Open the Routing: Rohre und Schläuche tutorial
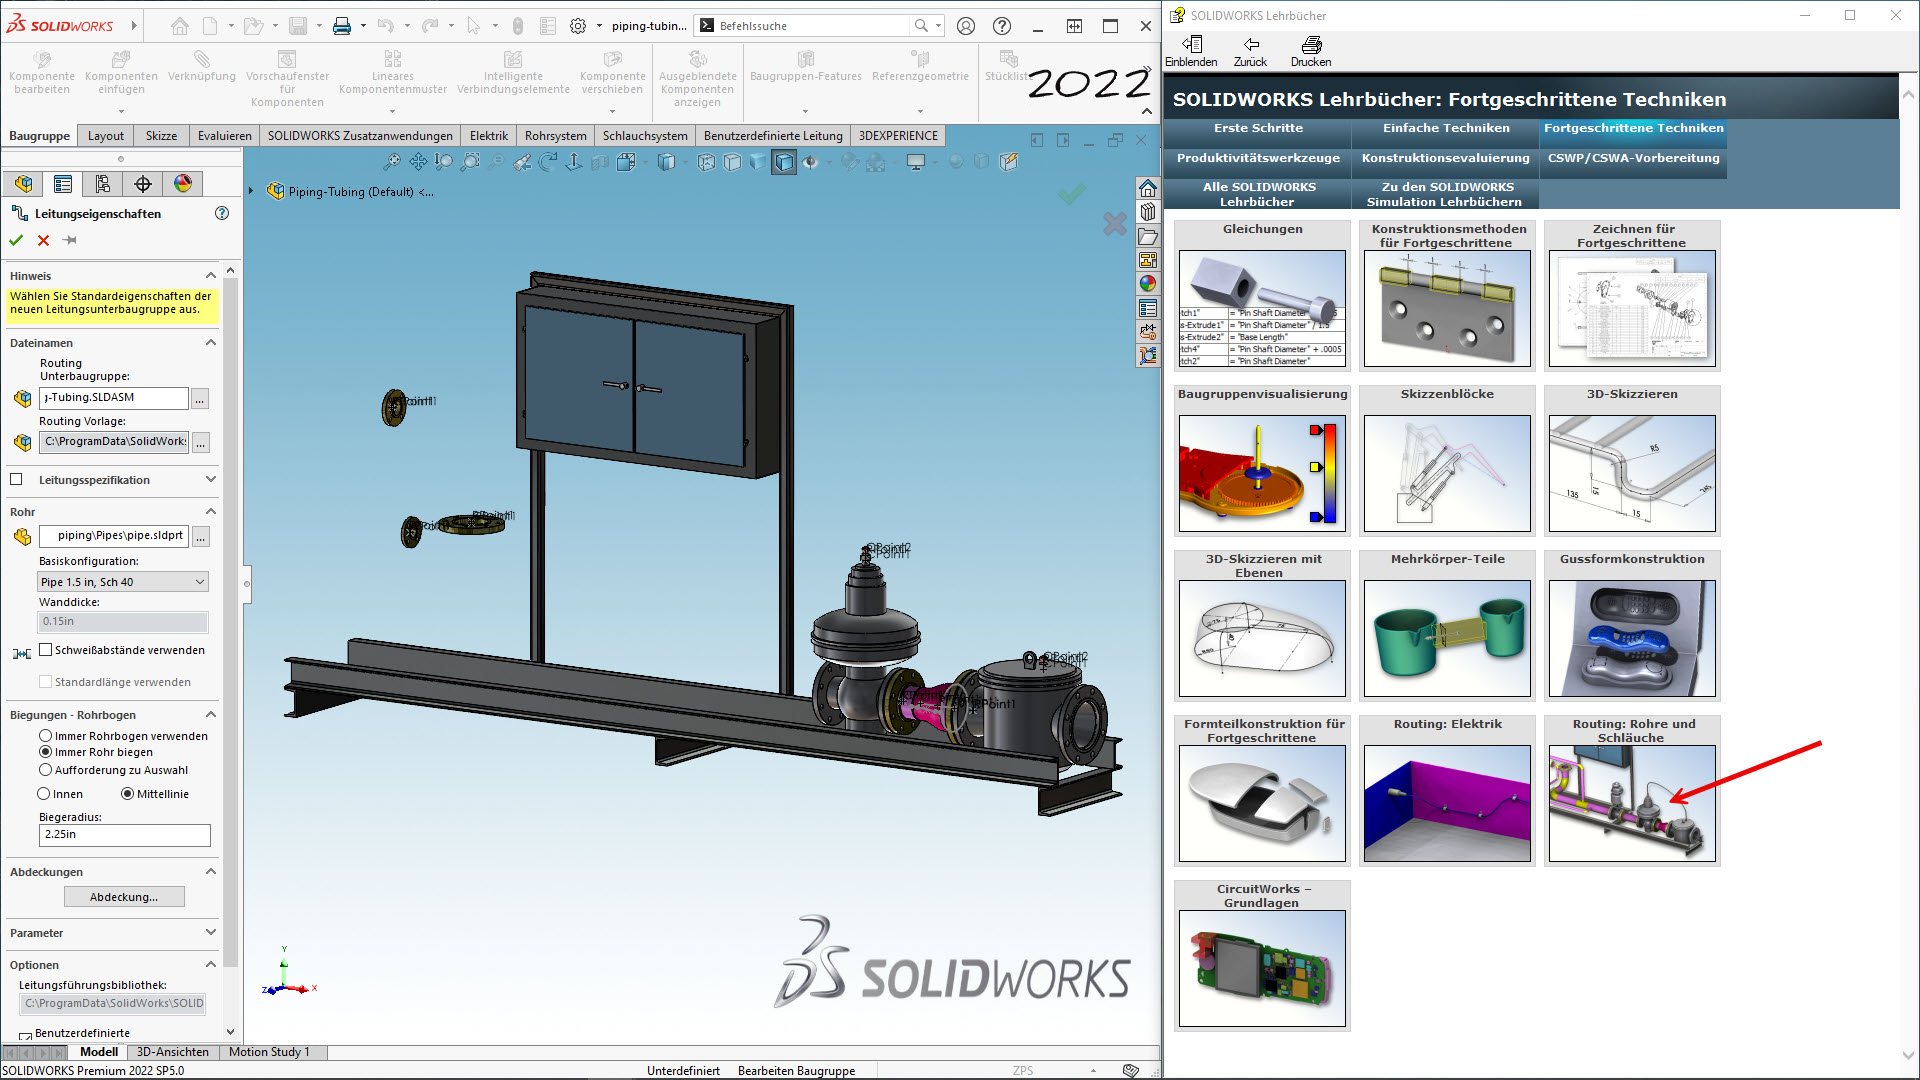 pyautogui.click(x=1632, y=790)
